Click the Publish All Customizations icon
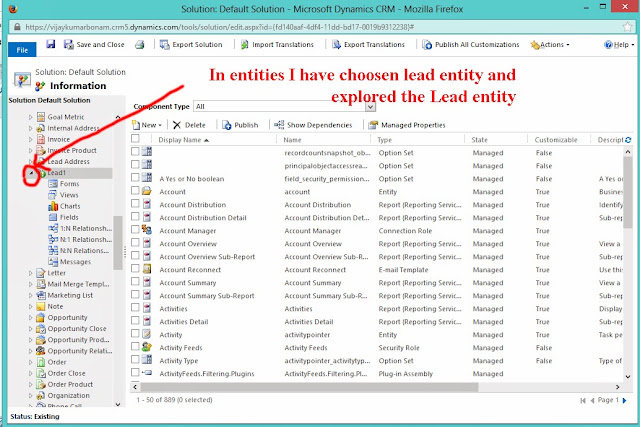 (x=427, y=44)
